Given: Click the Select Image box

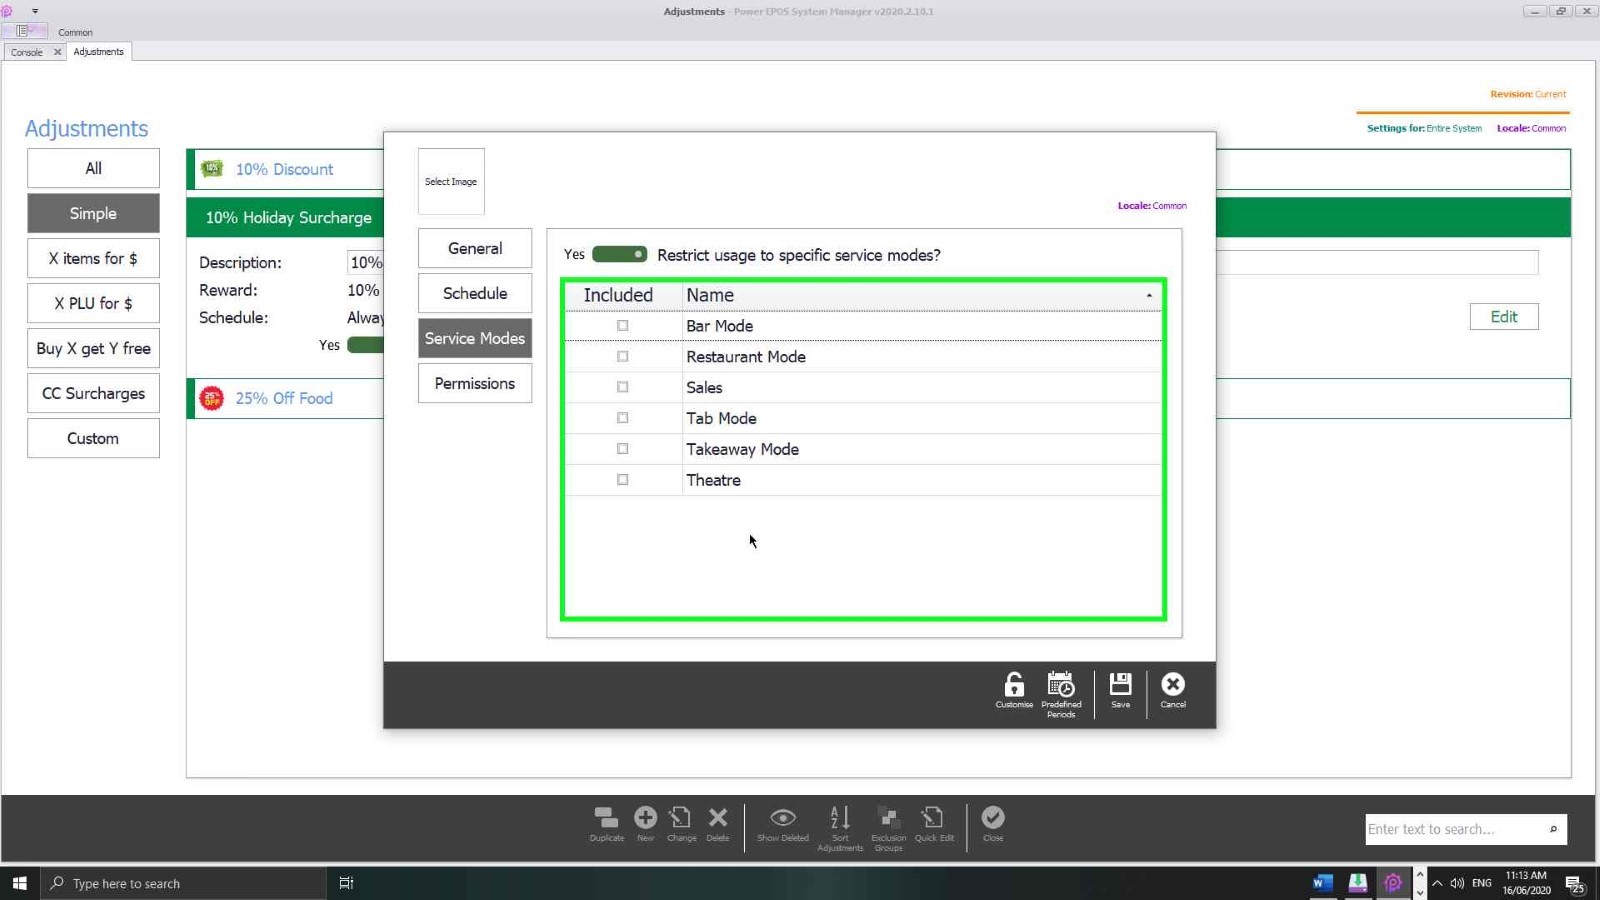Looking at the screenshot, I should coord(451,181).
